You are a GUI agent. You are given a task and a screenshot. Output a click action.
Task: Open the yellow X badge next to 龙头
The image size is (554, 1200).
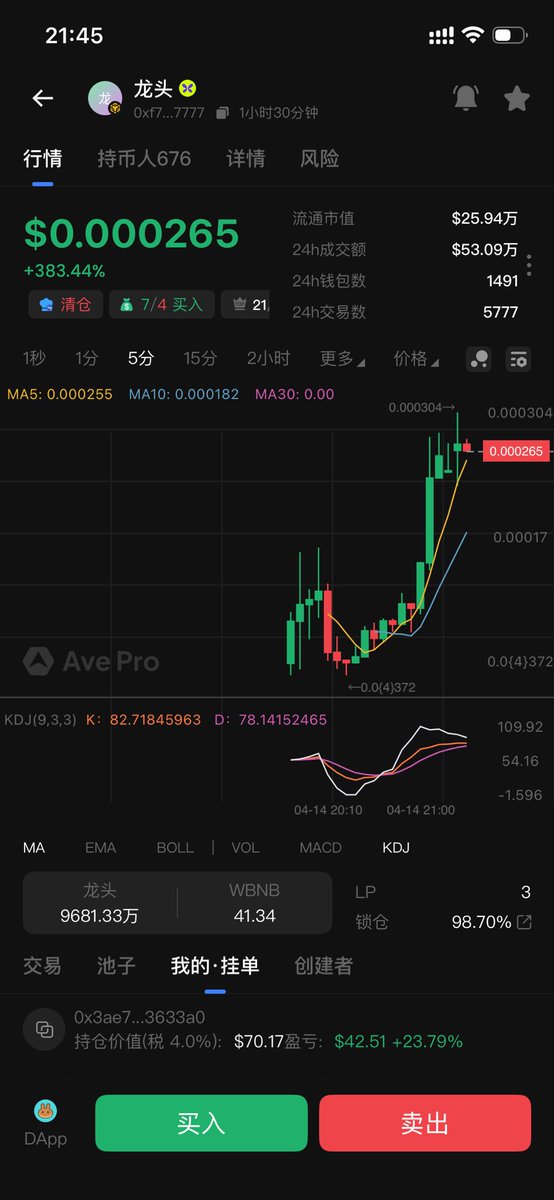tap(187, 89)
